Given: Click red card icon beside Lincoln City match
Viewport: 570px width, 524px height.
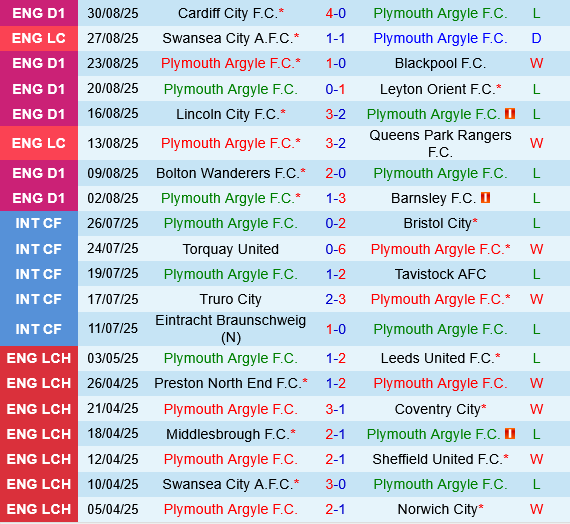Looking at the screenshot, I should (x=510, y=114).
